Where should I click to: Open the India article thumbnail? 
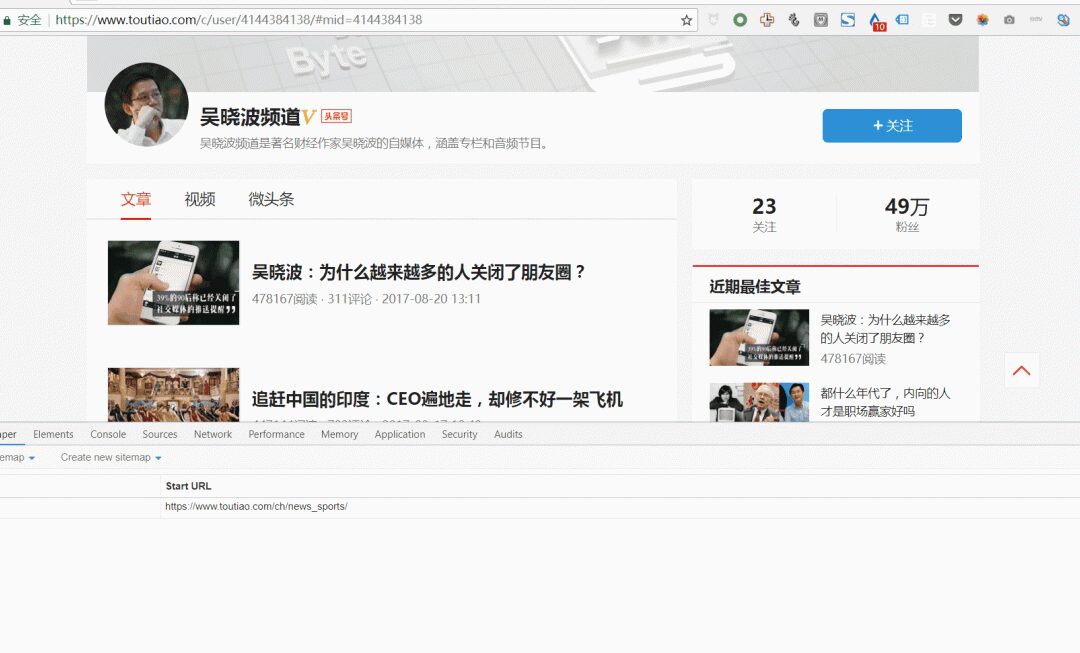174,394
